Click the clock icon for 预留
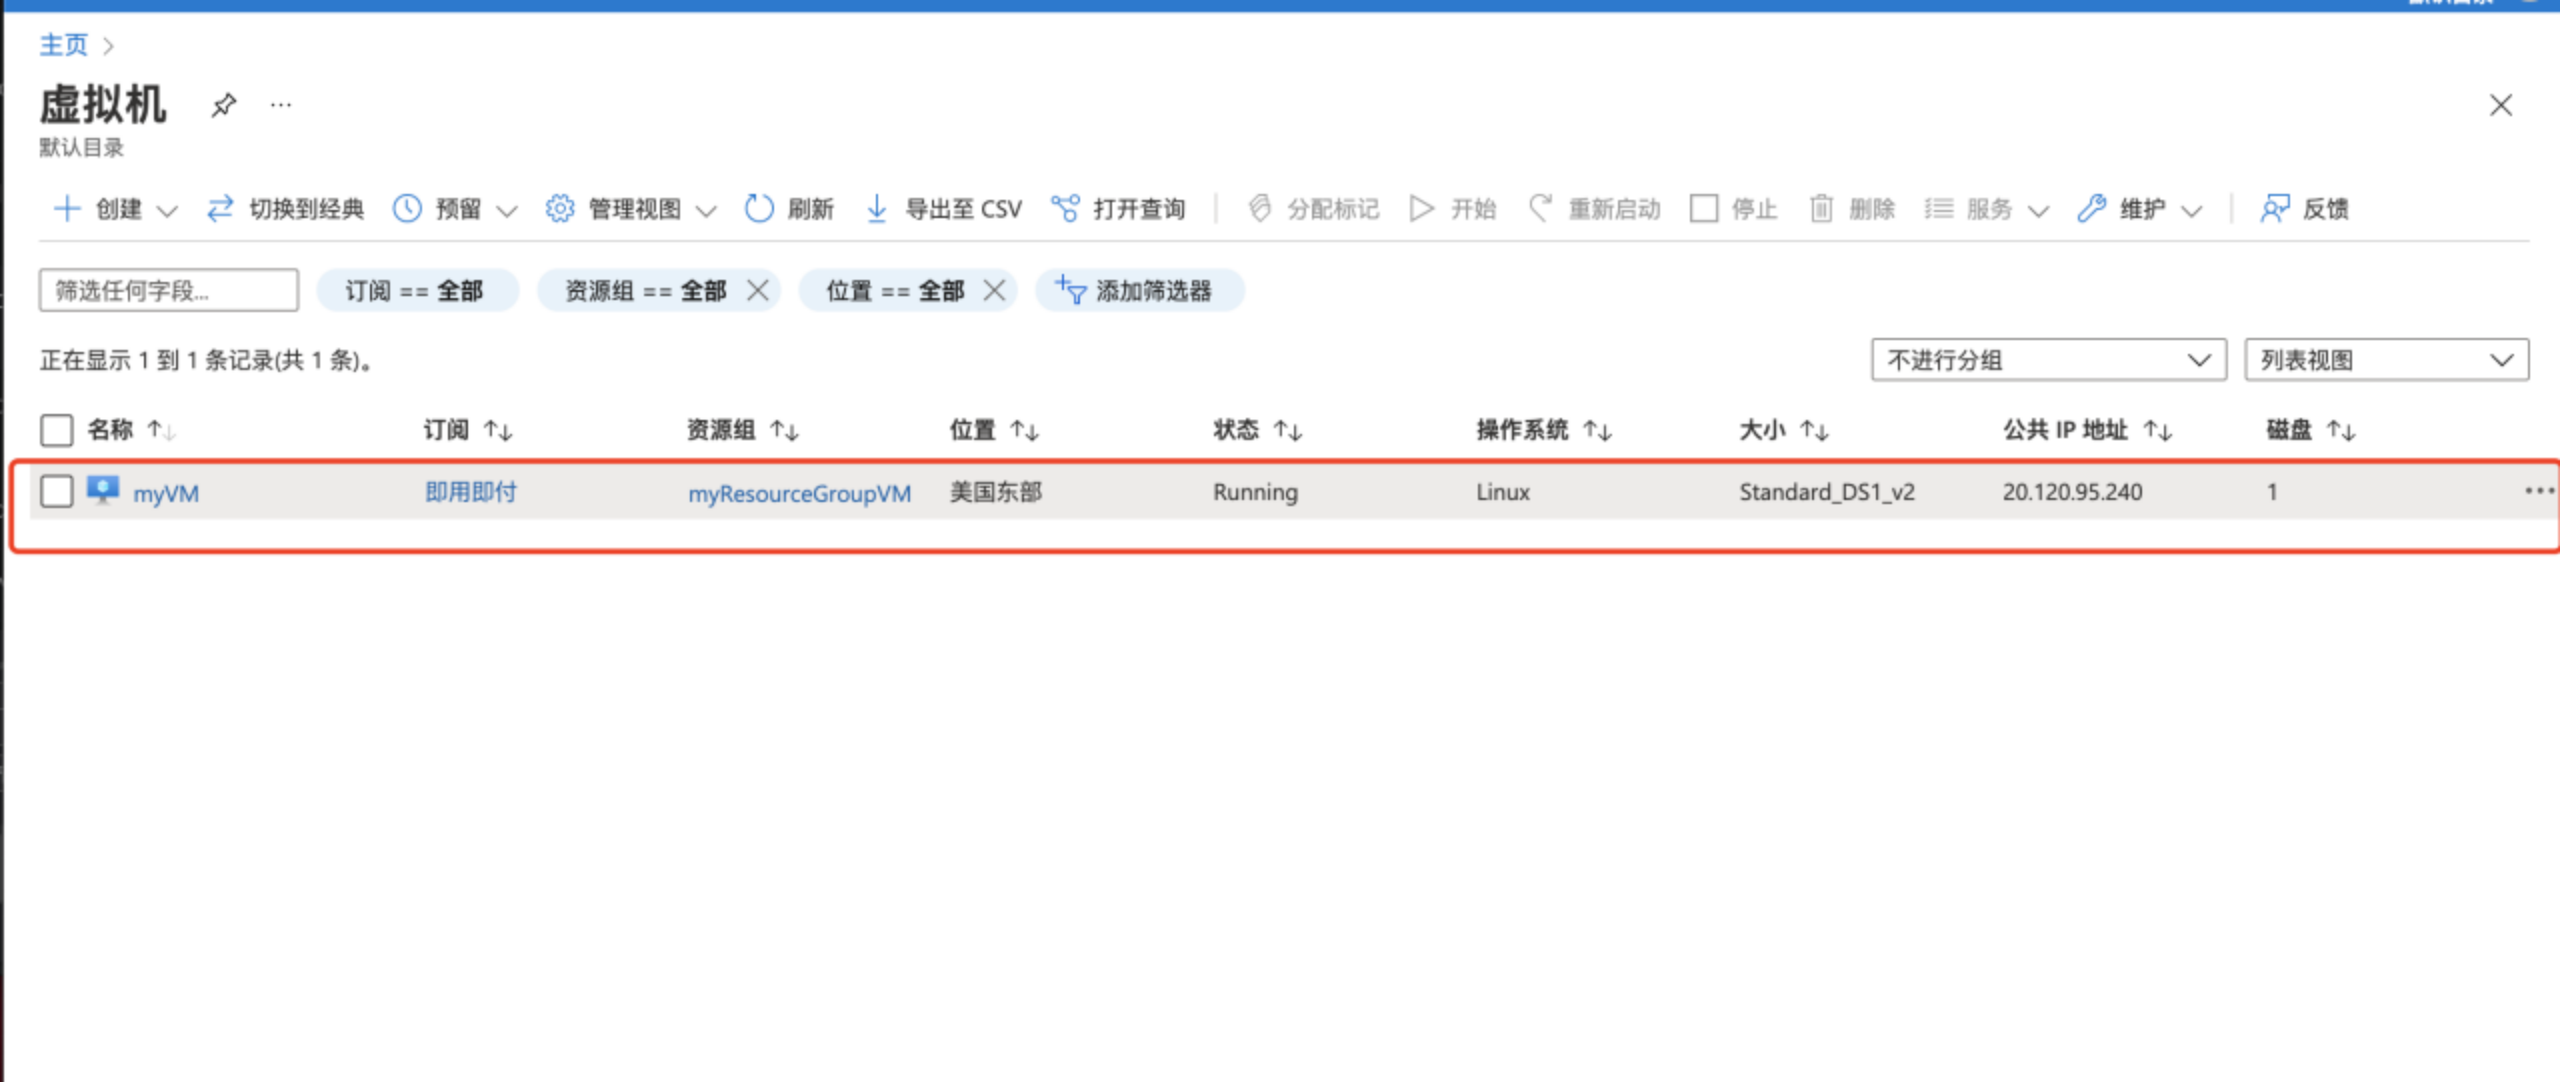Screen dimensions: 2560x1082 pos(407,209)
